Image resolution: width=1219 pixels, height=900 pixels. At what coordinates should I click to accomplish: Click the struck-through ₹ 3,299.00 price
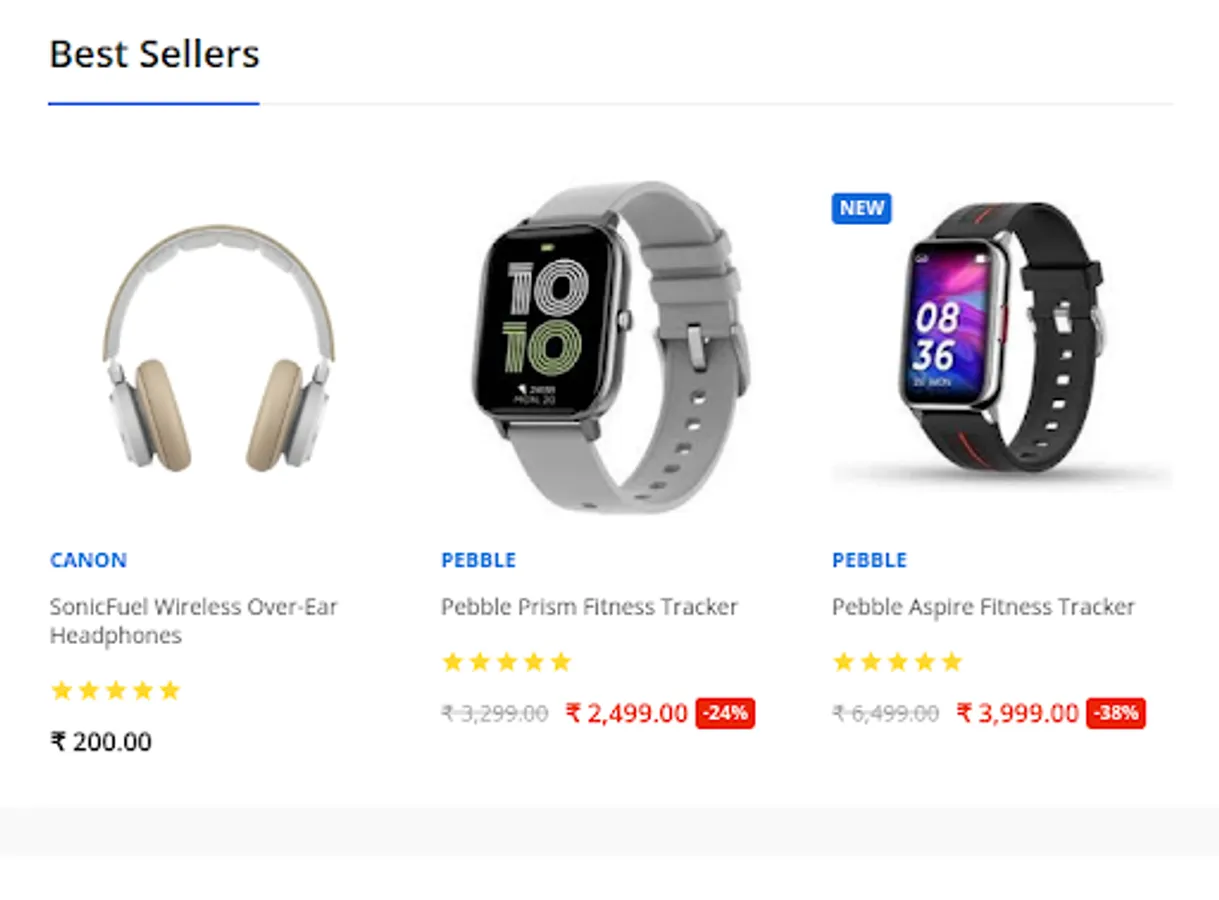click(x=494, y=714)
